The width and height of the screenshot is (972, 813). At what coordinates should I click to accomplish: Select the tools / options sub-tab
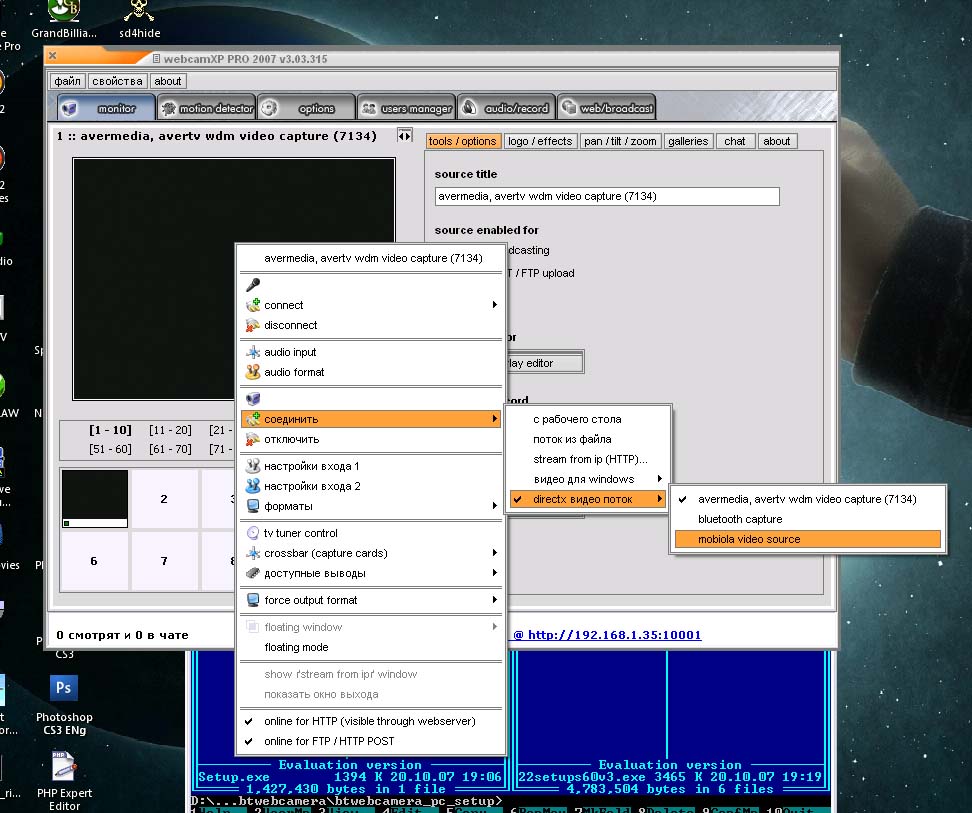tap(462, 141)
